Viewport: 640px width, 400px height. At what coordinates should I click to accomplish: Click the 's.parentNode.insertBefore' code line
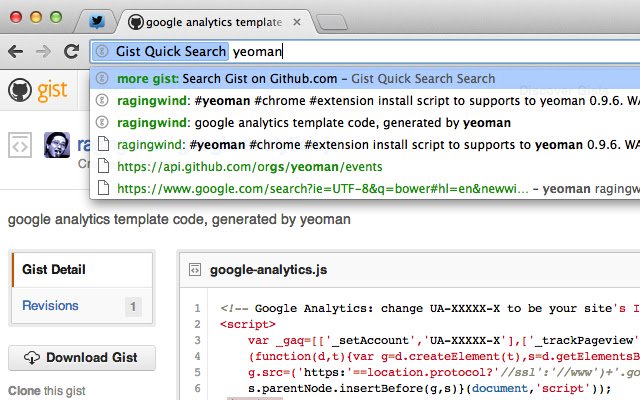[430, 389]
